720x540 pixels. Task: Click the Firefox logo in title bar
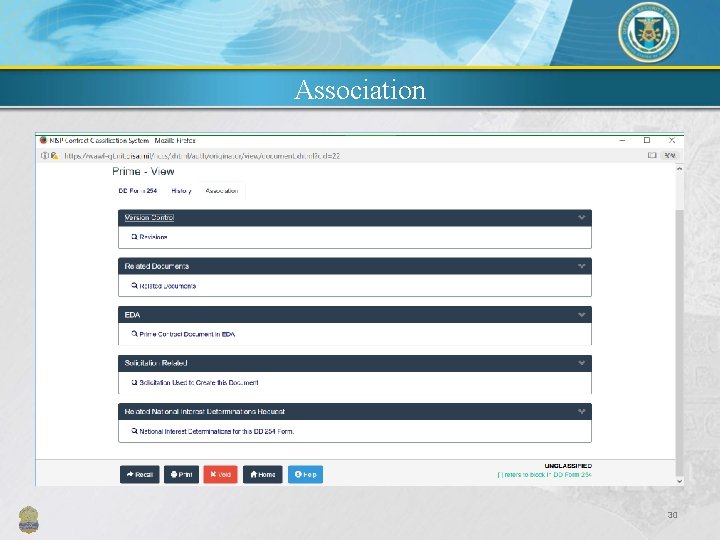43,140
